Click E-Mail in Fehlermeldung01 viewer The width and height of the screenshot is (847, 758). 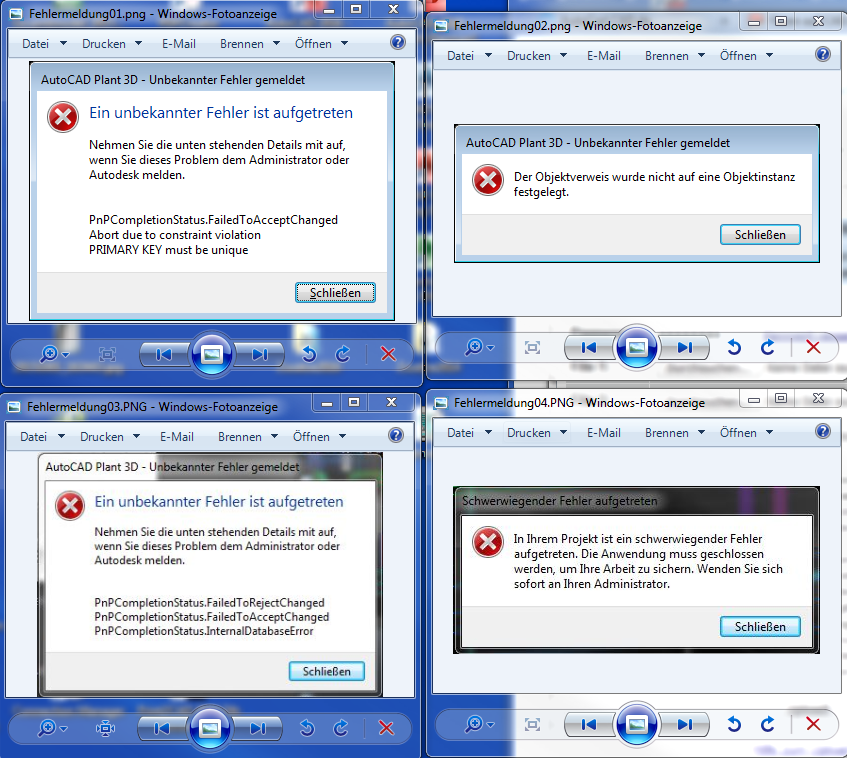pos(179,44)
